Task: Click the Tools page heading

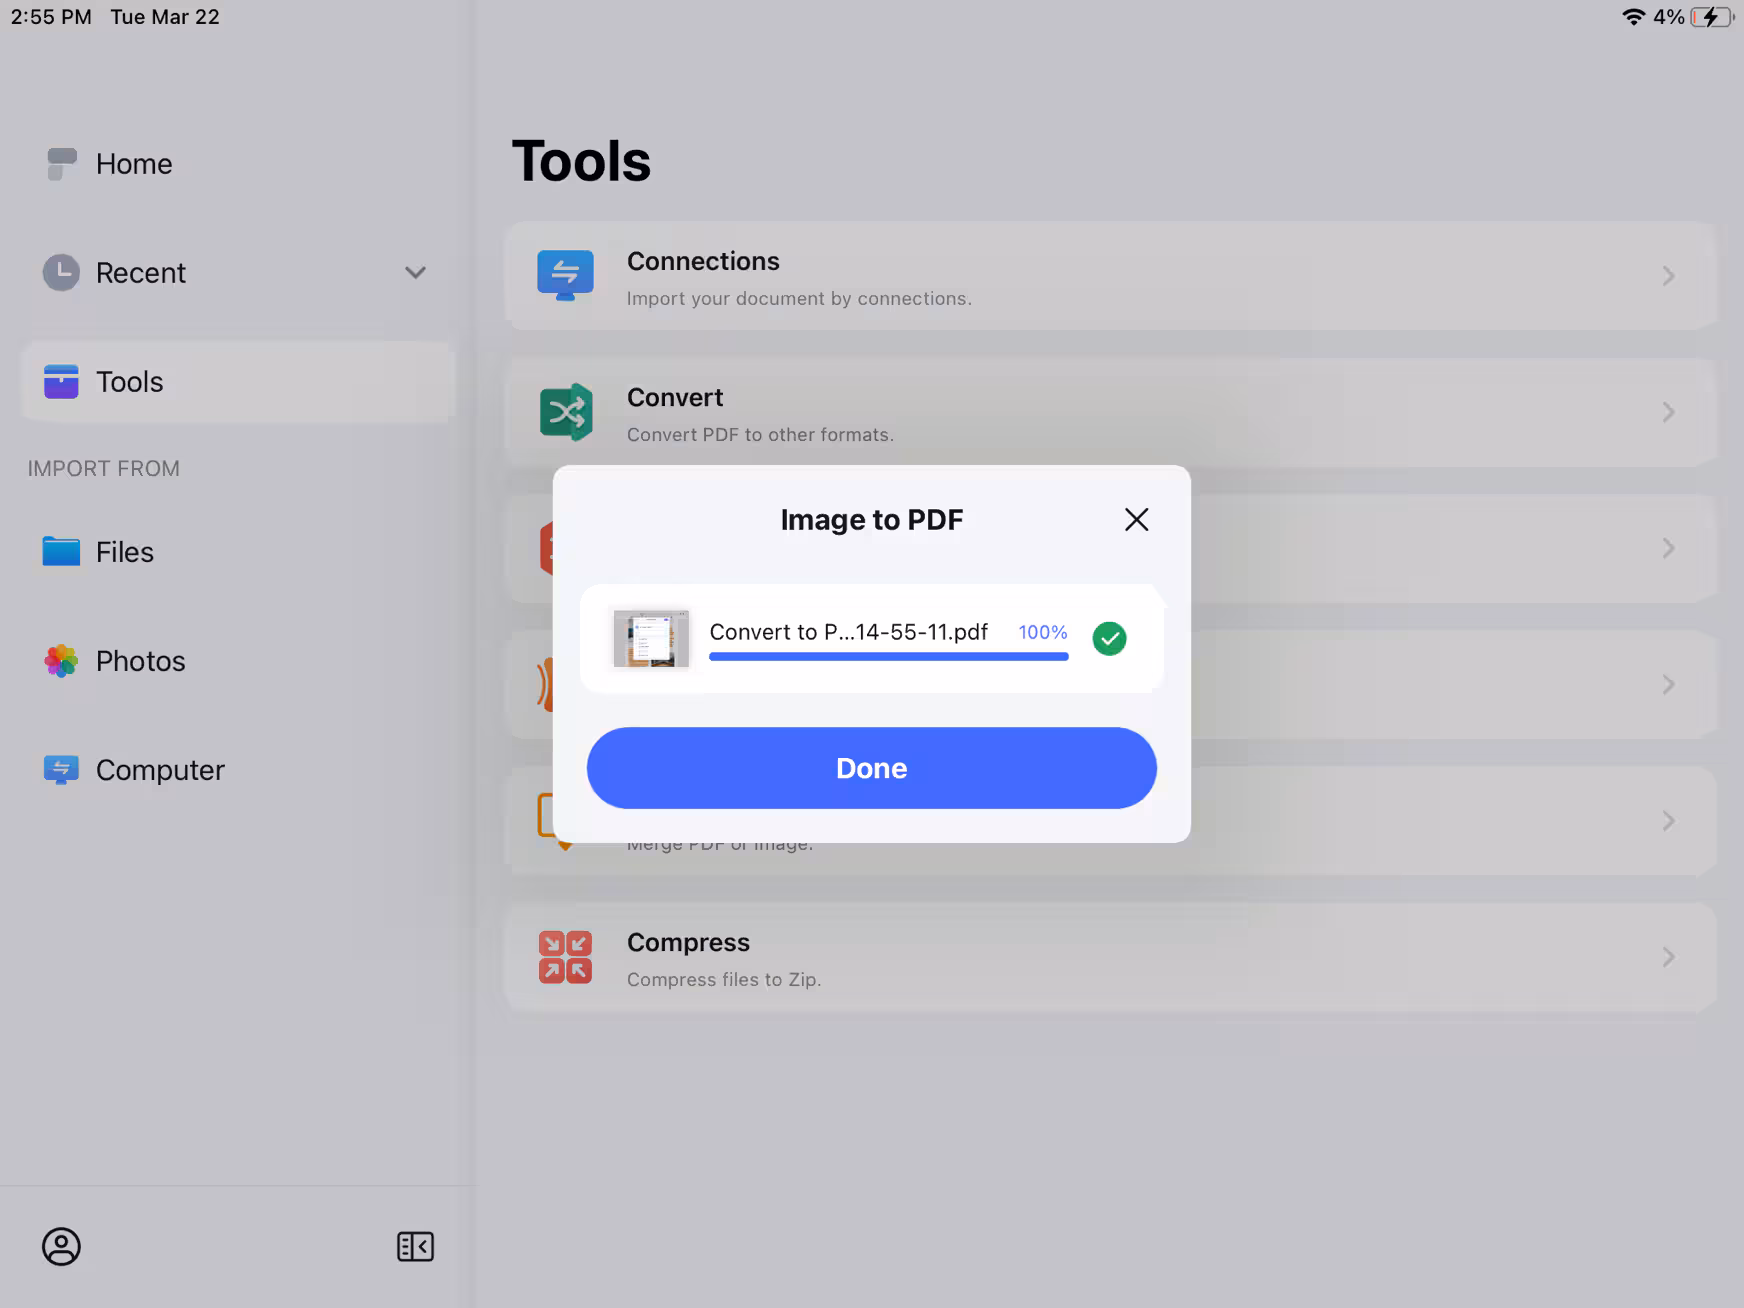Action: pos(581,161)
